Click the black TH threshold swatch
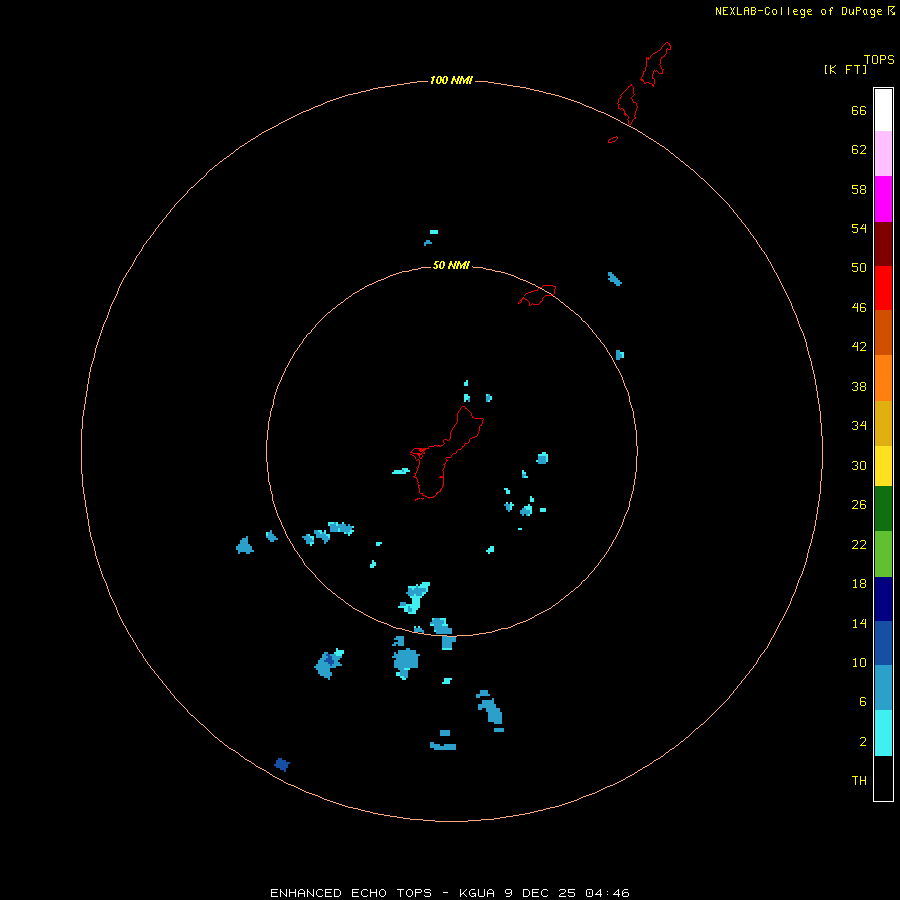The image size is (900, 900). click(883, 778)
